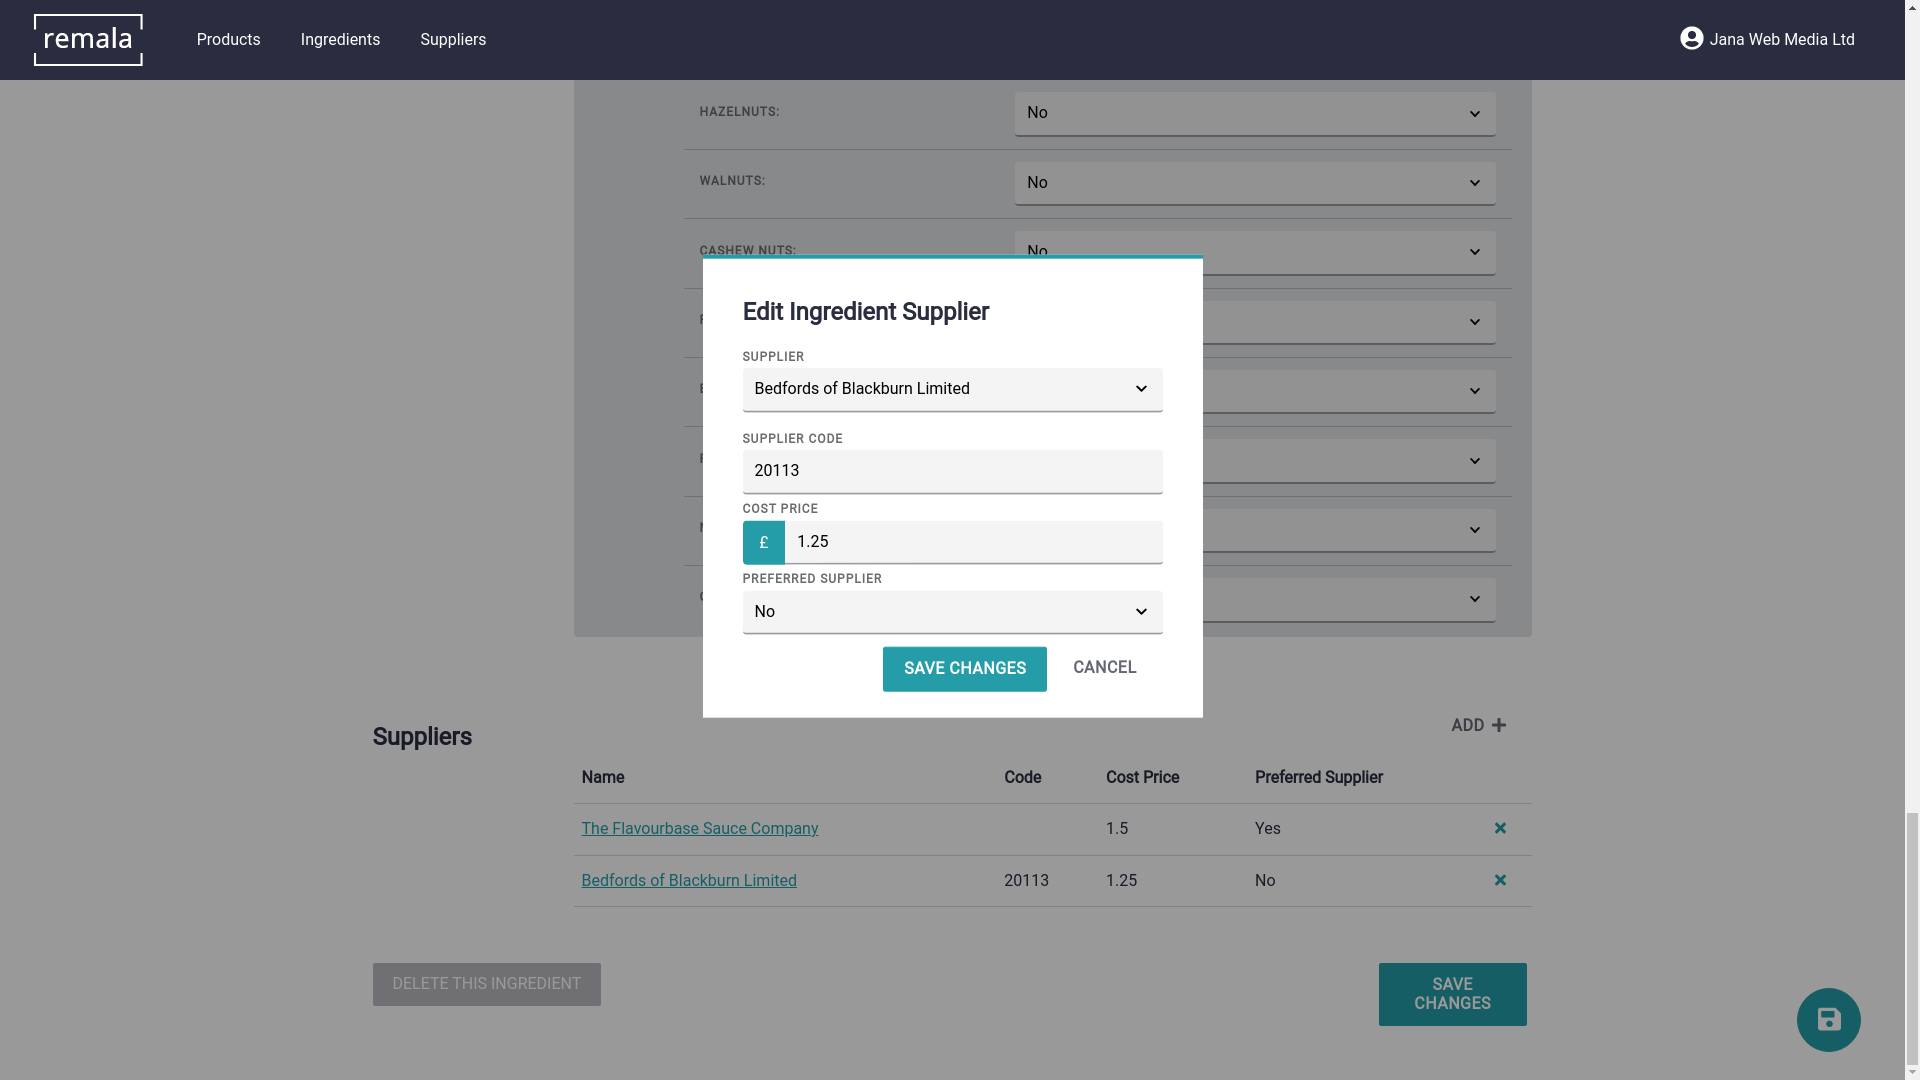This screenshot has height=1080, width=1920.
Task: Click the save icon in the bottom right corner
Action: click(1829, 1019)
